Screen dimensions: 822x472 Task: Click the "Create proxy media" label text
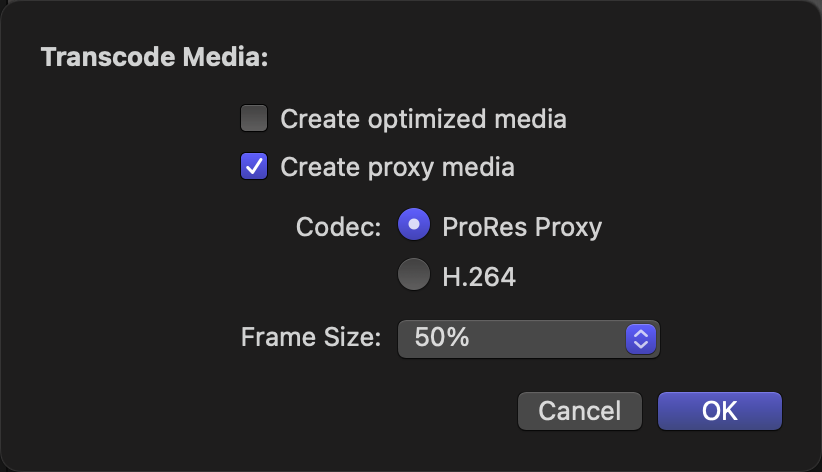click(x=397, y=168)
